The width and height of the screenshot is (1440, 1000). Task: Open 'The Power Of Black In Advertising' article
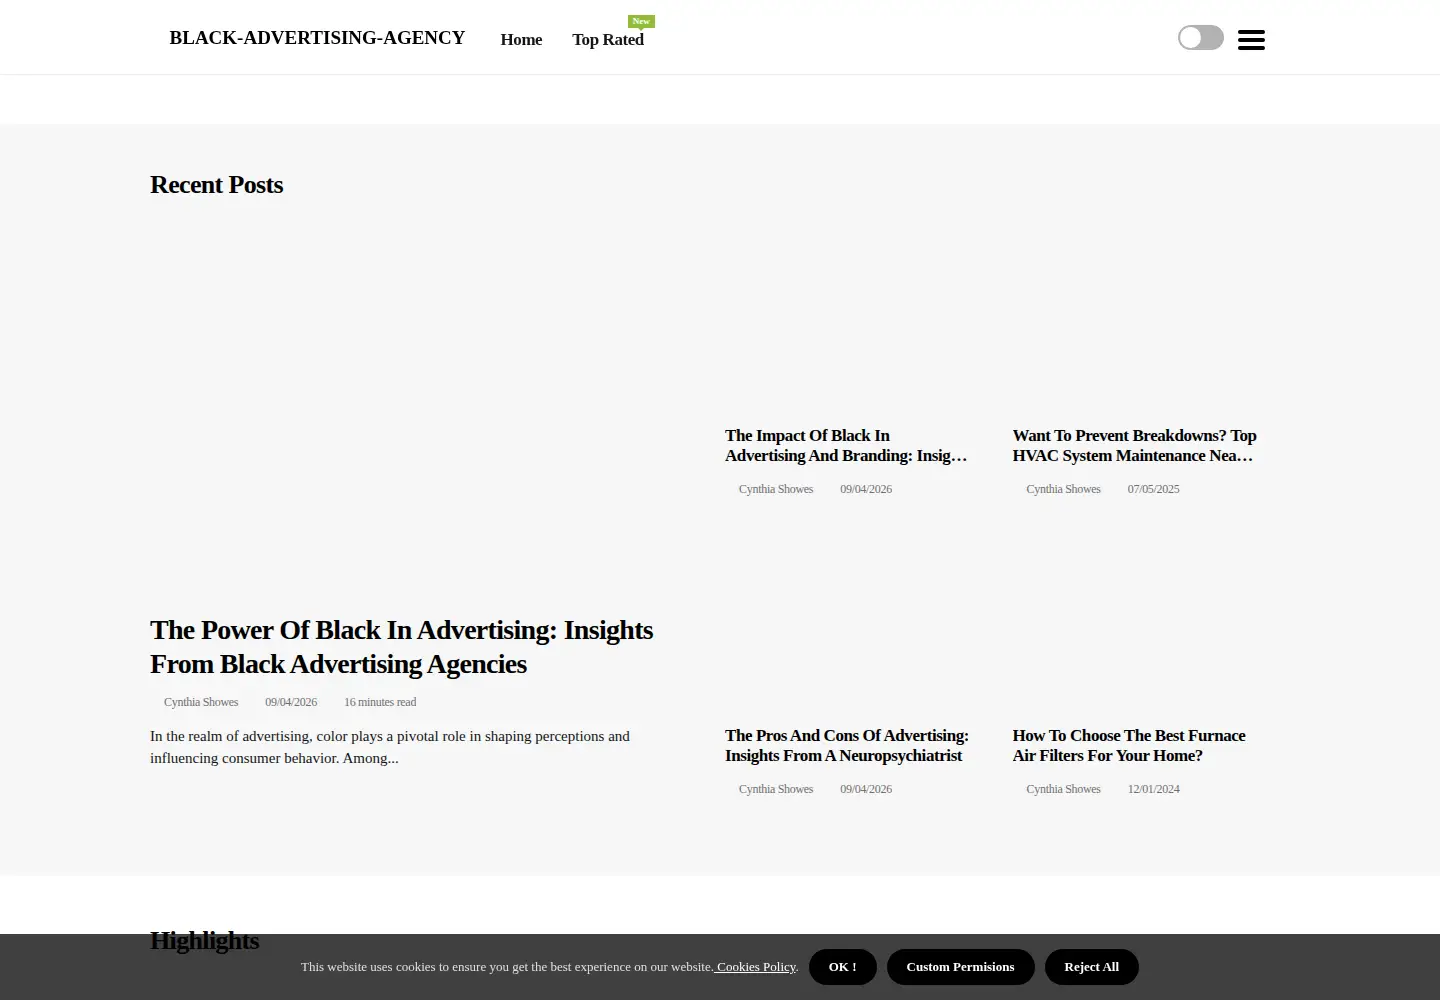tap(402, 647)
